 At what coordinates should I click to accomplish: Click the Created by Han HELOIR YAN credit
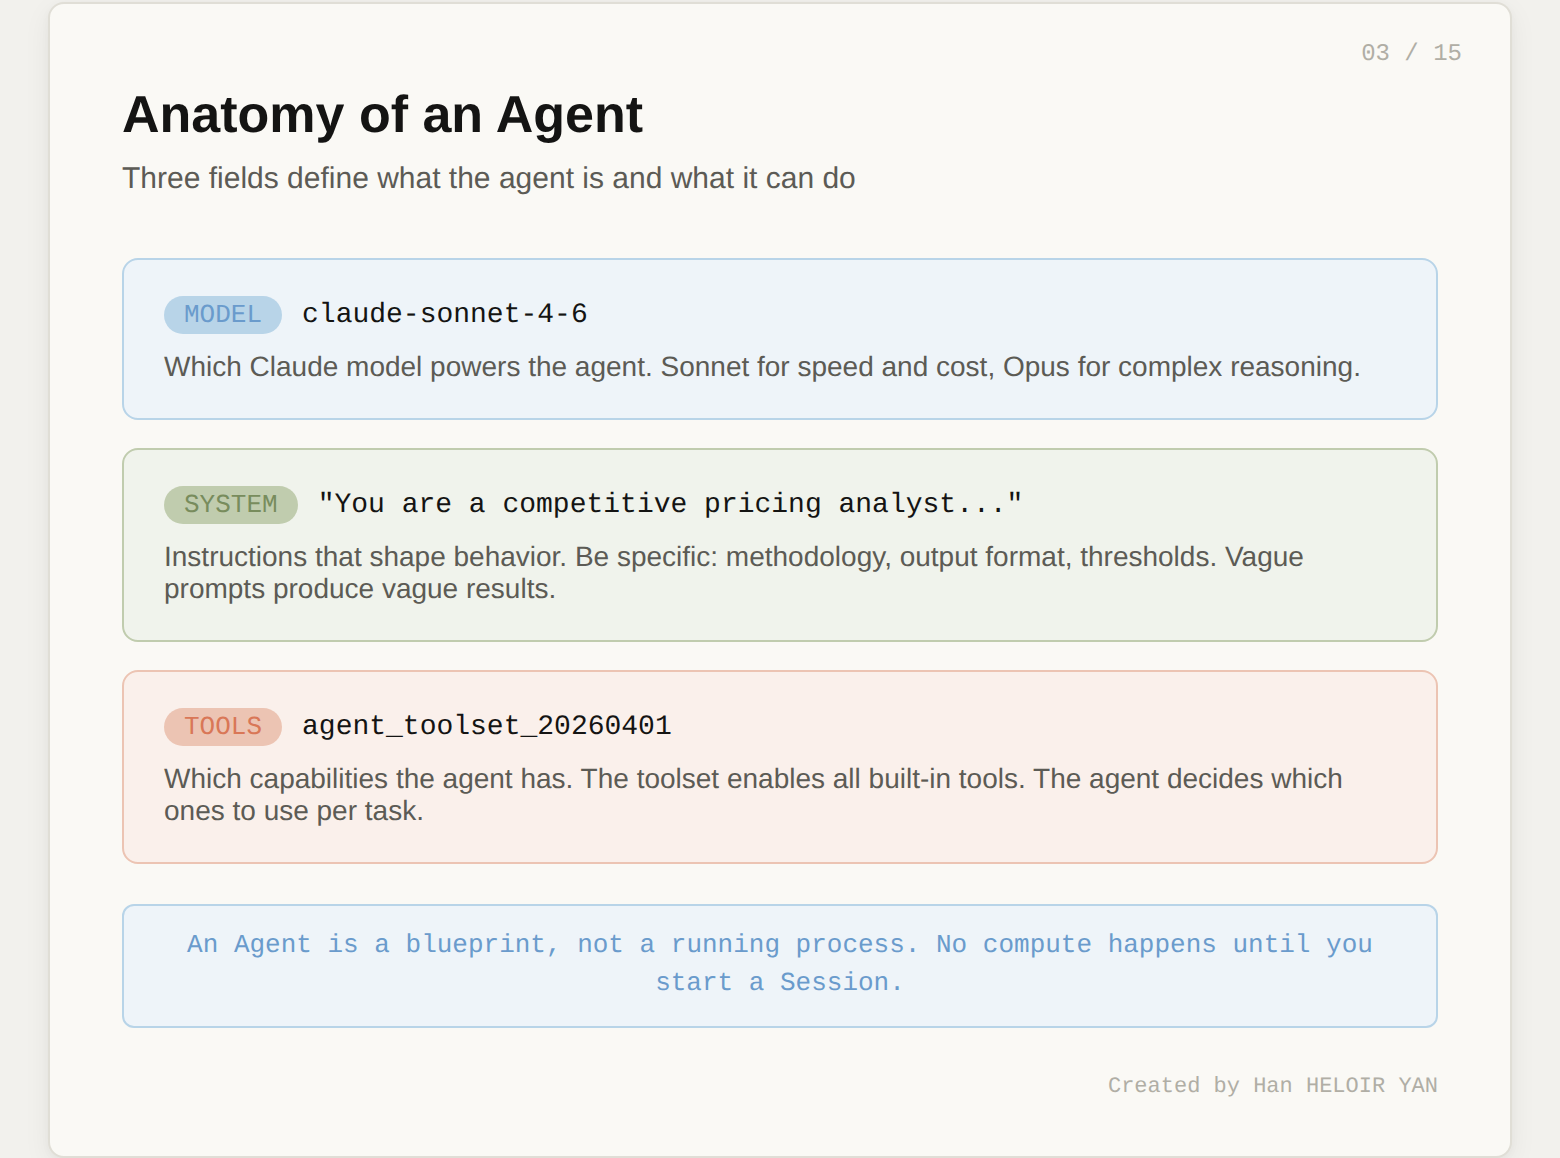click(x=1272, y=1085)
